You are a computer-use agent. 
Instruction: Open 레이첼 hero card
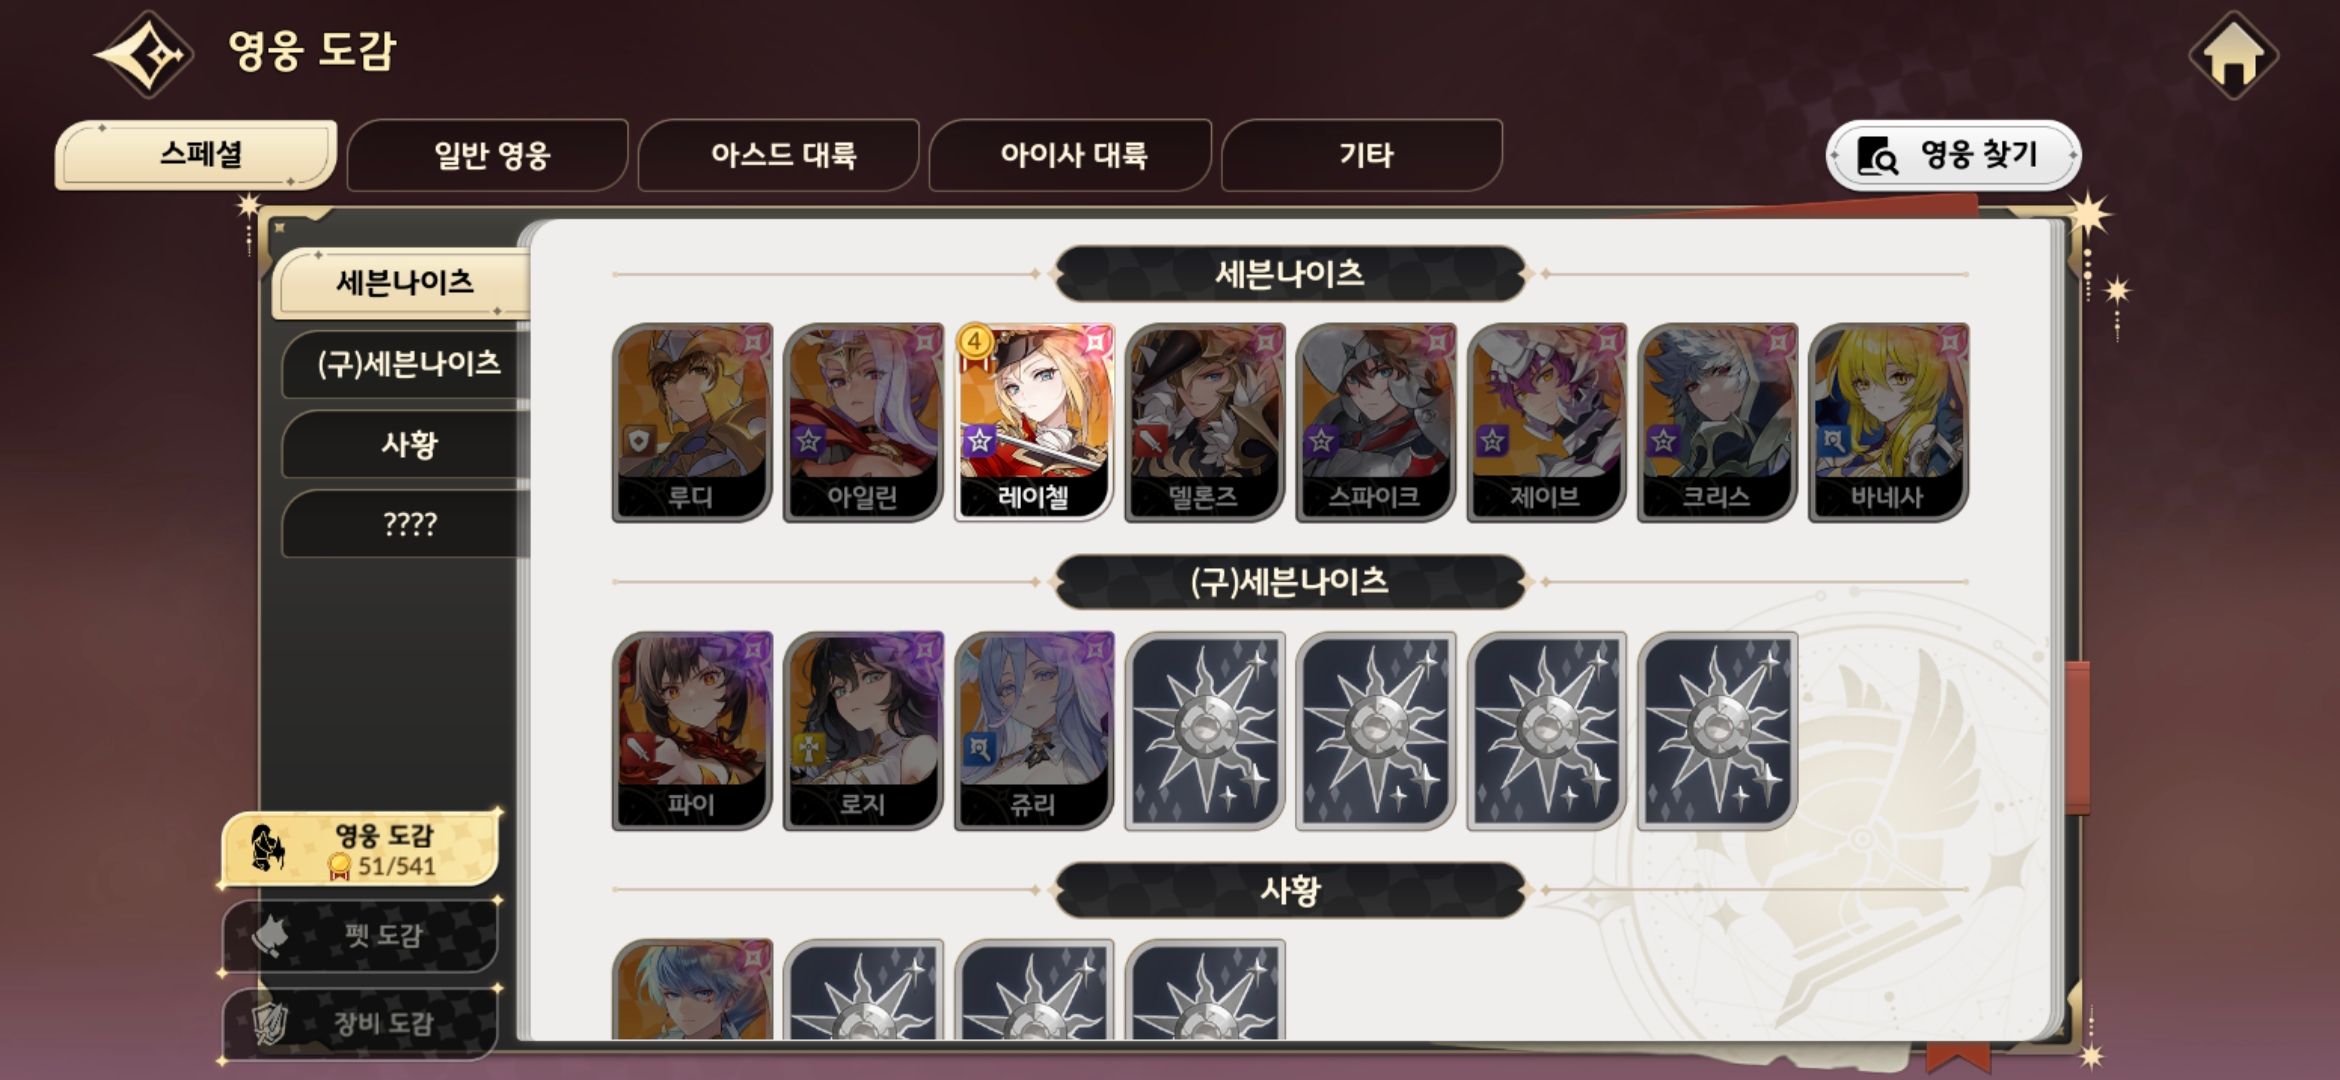click(x=1035, y=421)
